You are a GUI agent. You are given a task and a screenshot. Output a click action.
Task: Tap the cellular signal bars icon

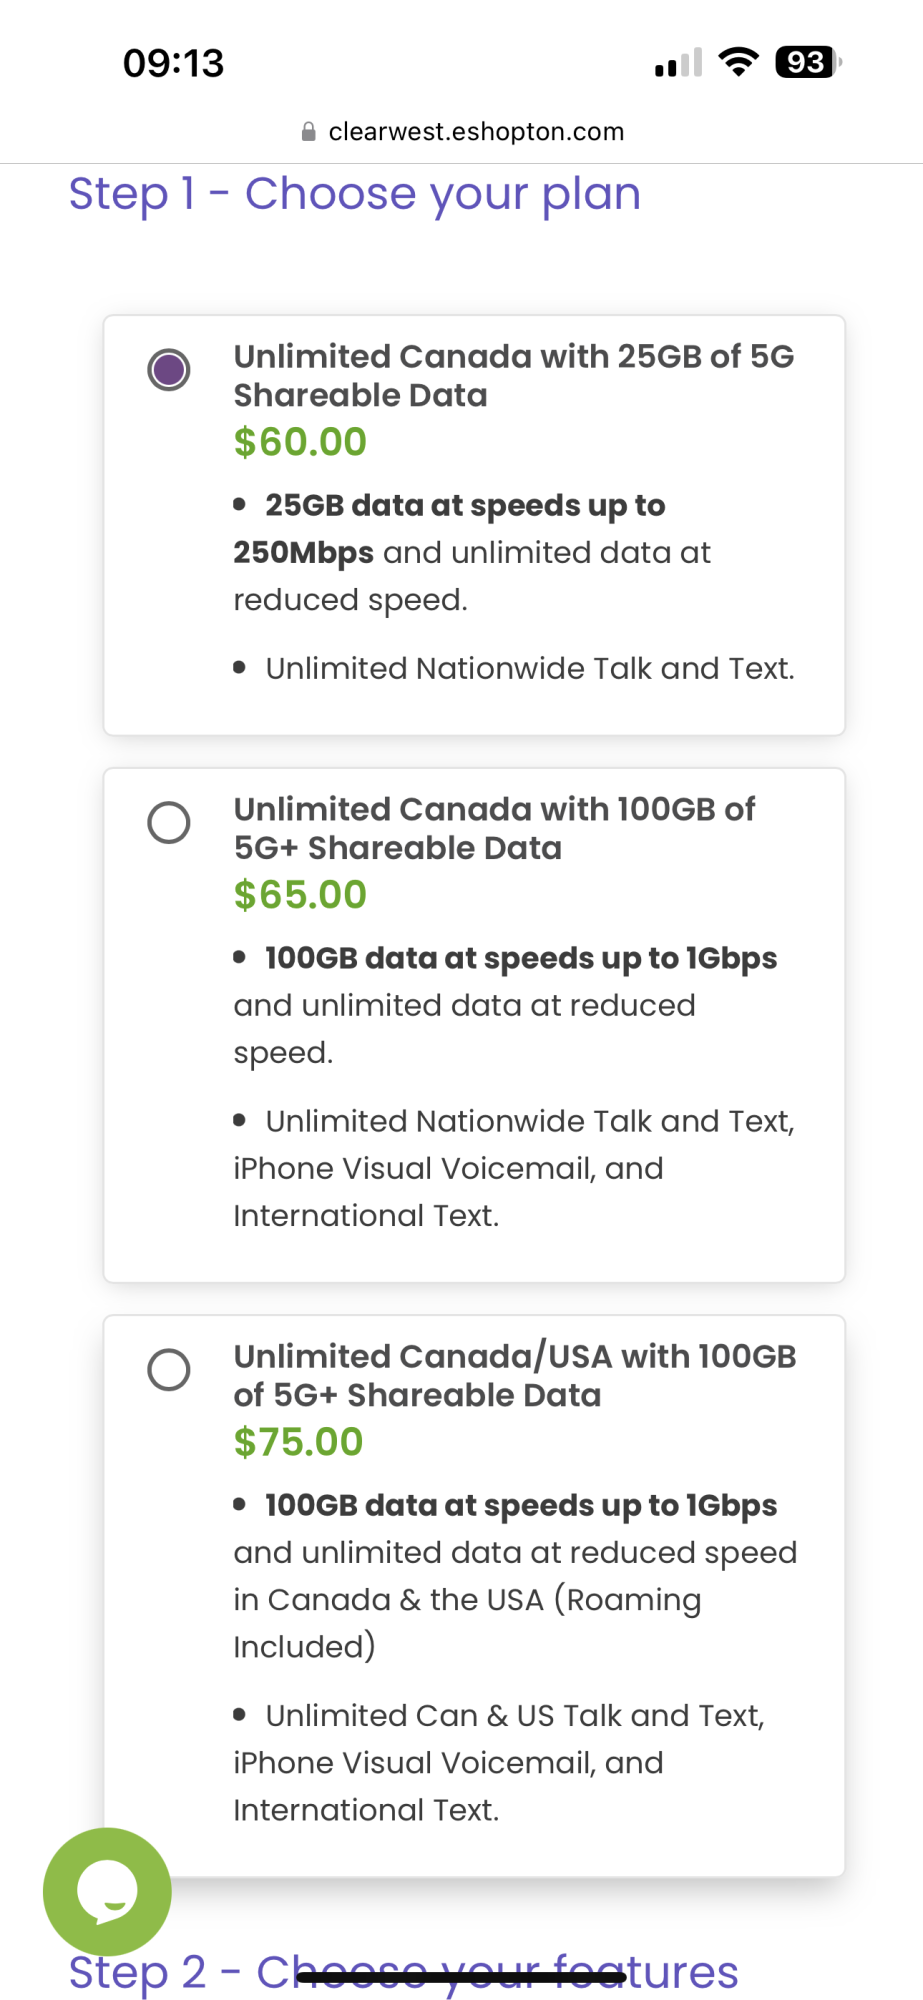[678, 63]
